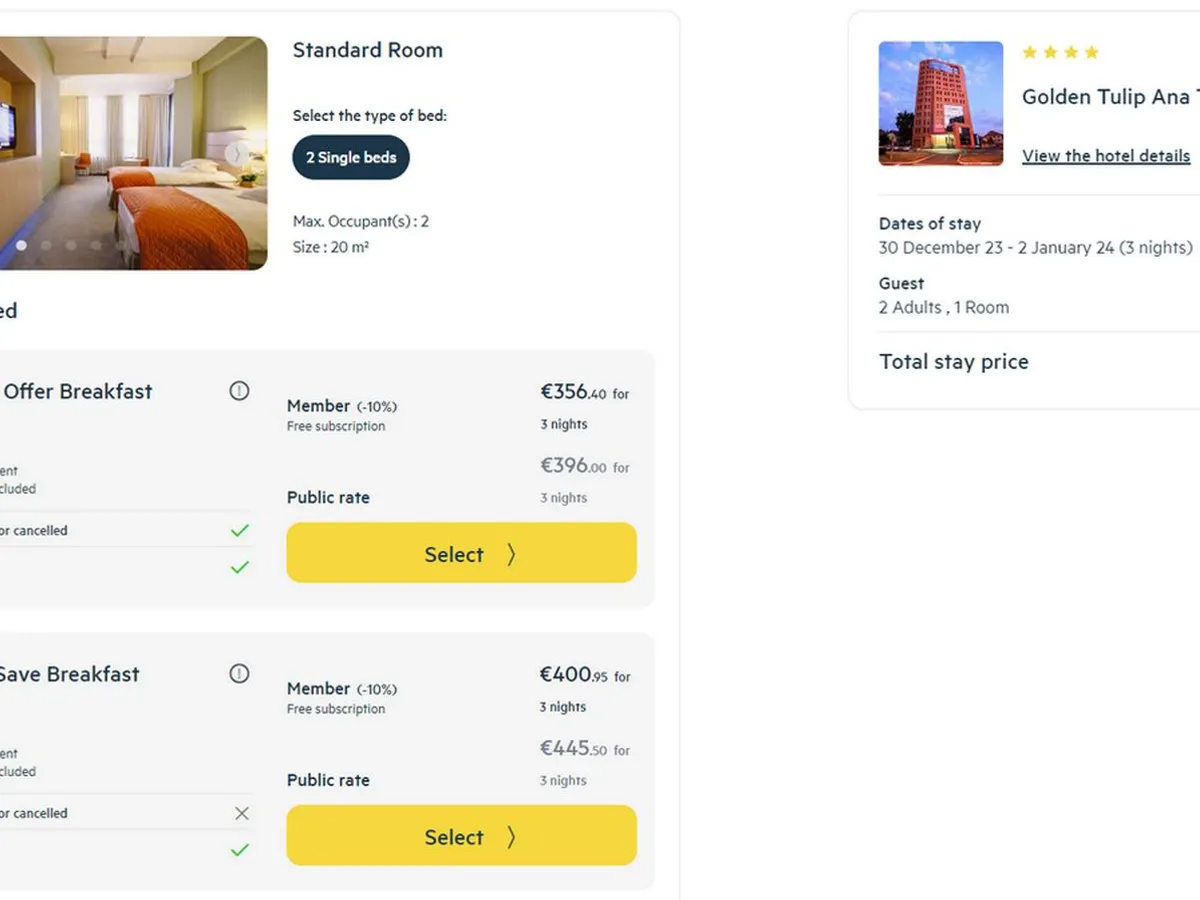
Task: Click info icon beside Offer Breakfast
Action: coord(239,391)
